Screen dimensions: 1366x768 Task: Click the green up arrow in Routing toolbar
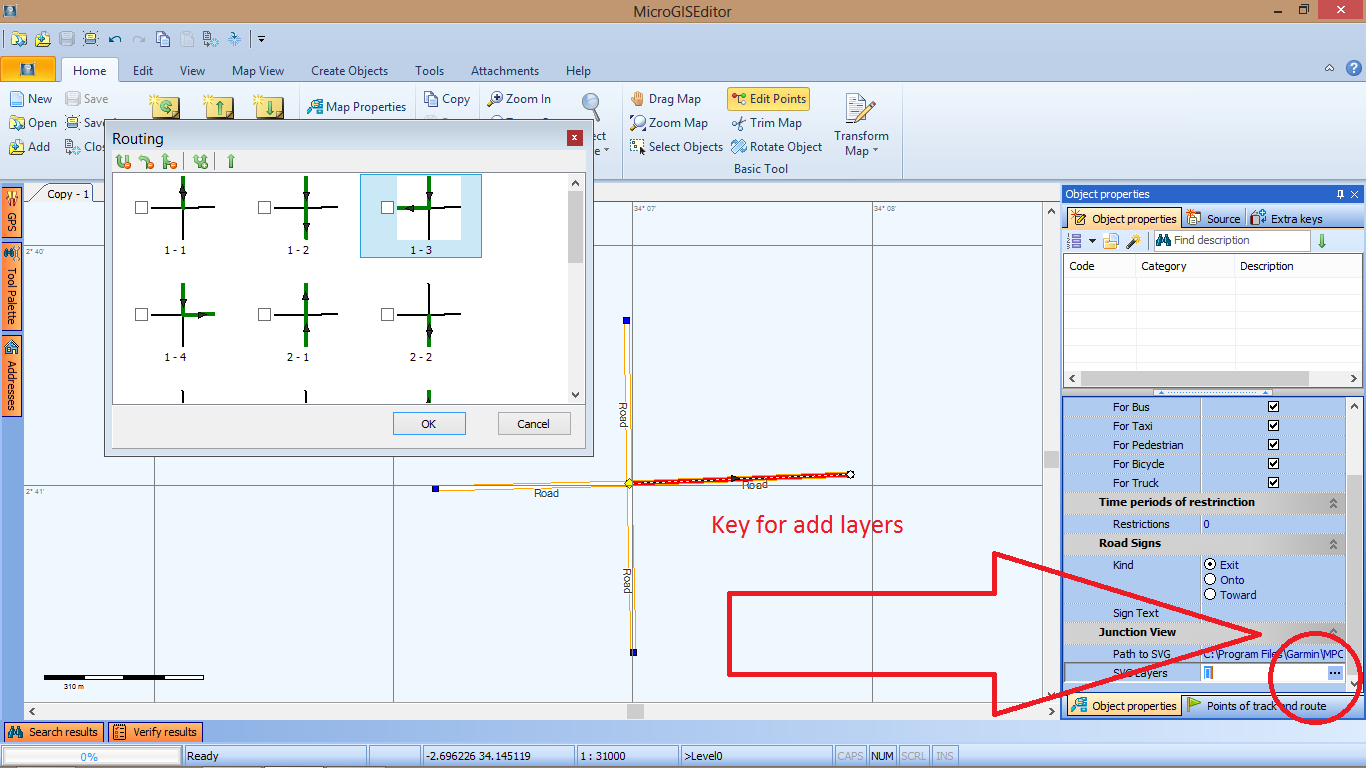point(231,161)
